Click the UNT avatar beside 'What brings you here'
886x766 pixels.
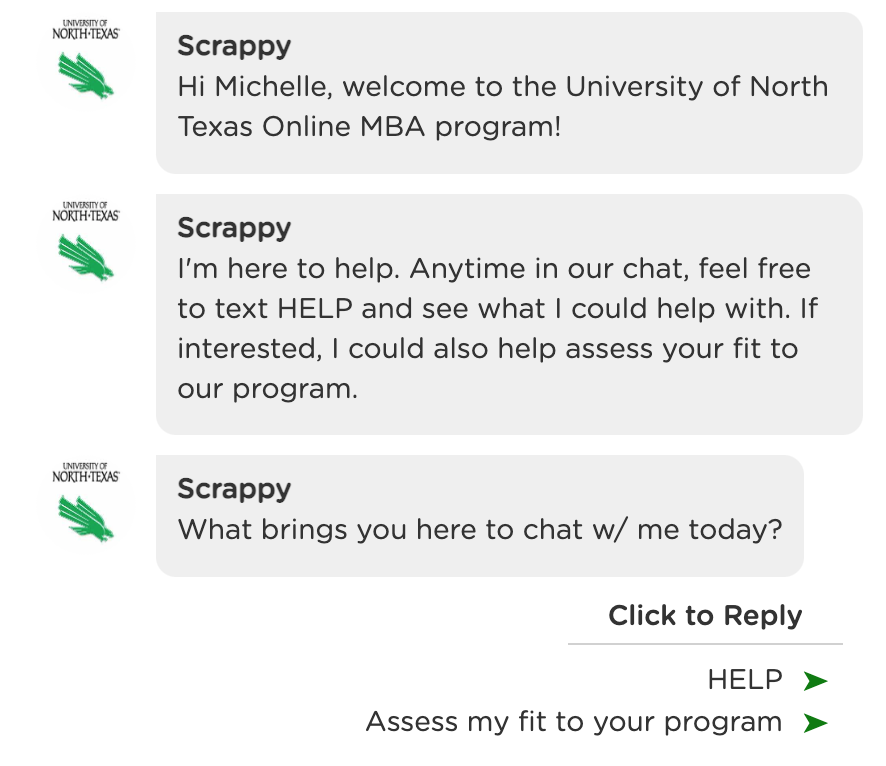click(86, 502)
